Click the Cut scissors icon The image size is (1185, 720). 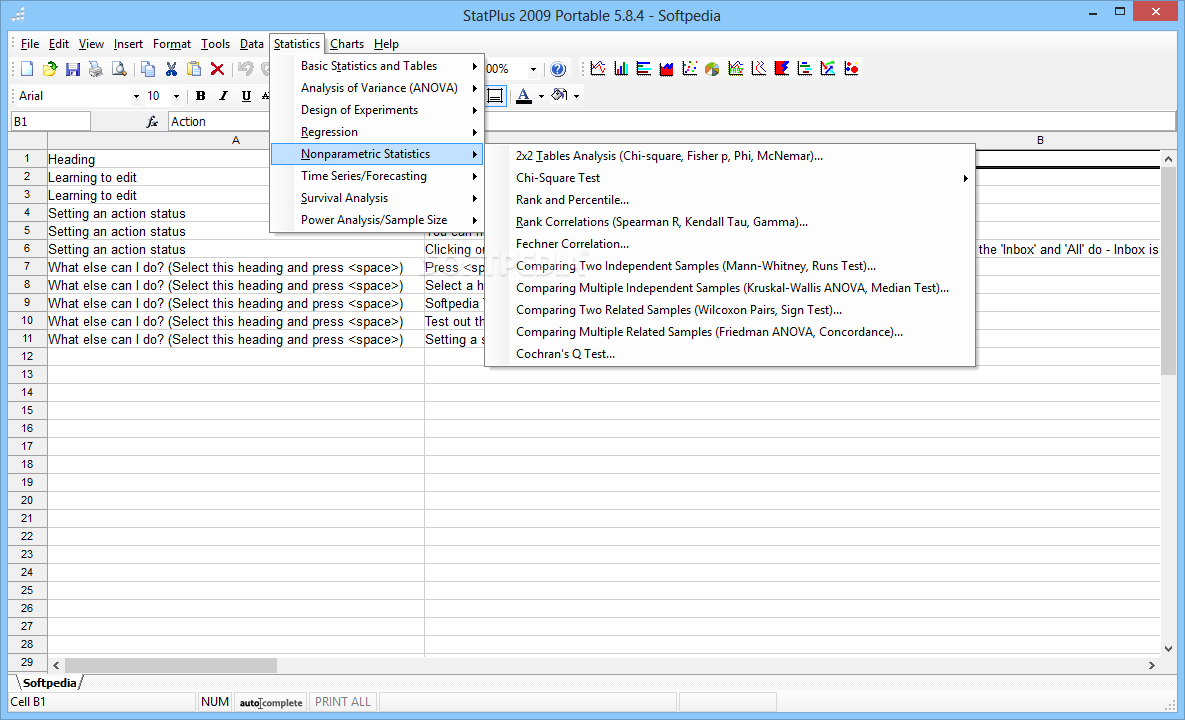172,69
